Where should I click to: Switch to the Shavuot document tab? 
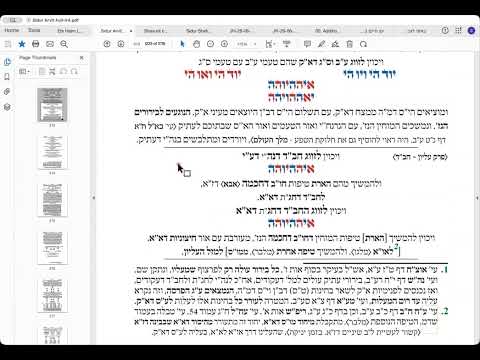[156, 31]
